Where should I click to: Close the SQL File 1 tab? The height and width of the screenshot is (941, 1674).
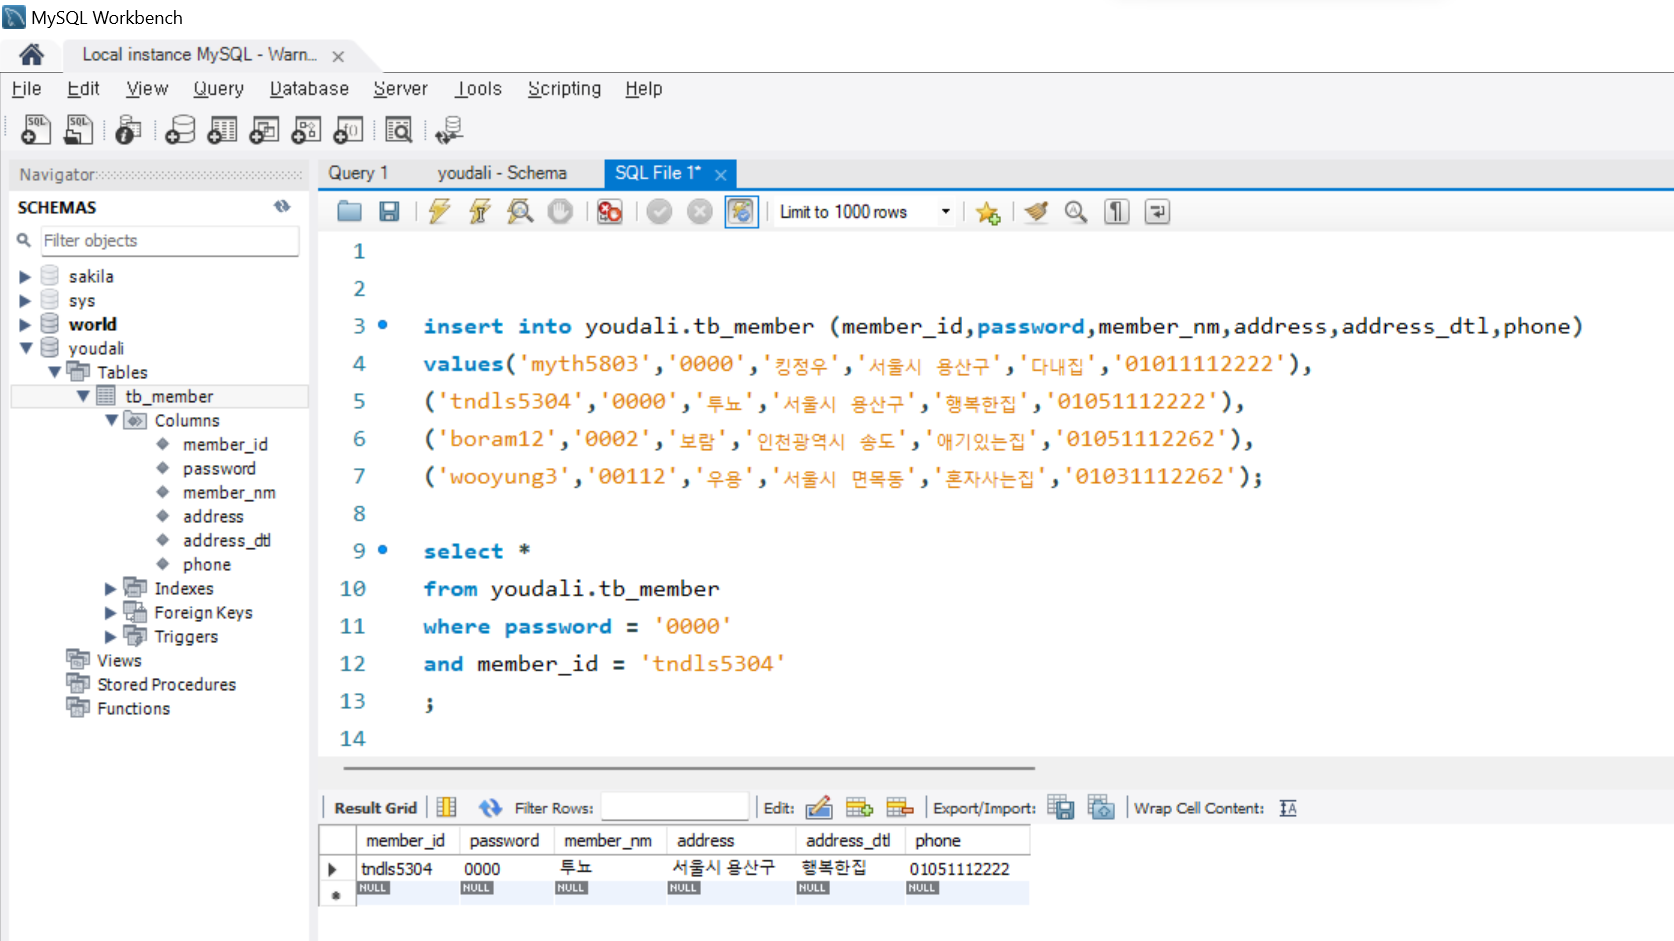[720, 175]
